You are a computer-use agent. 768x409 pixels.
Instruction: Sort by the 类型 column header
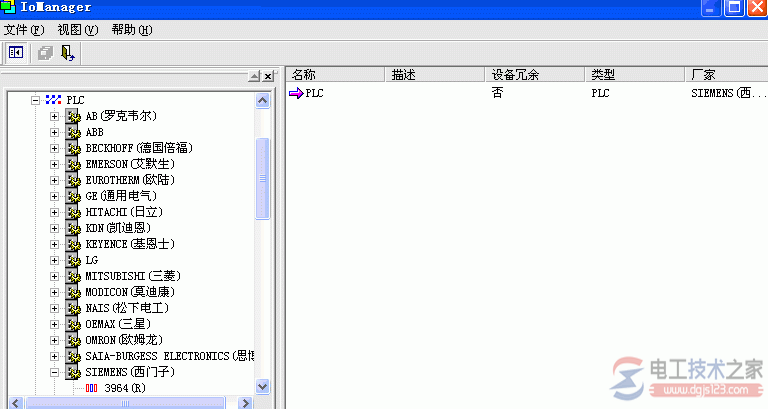point(635,74)
